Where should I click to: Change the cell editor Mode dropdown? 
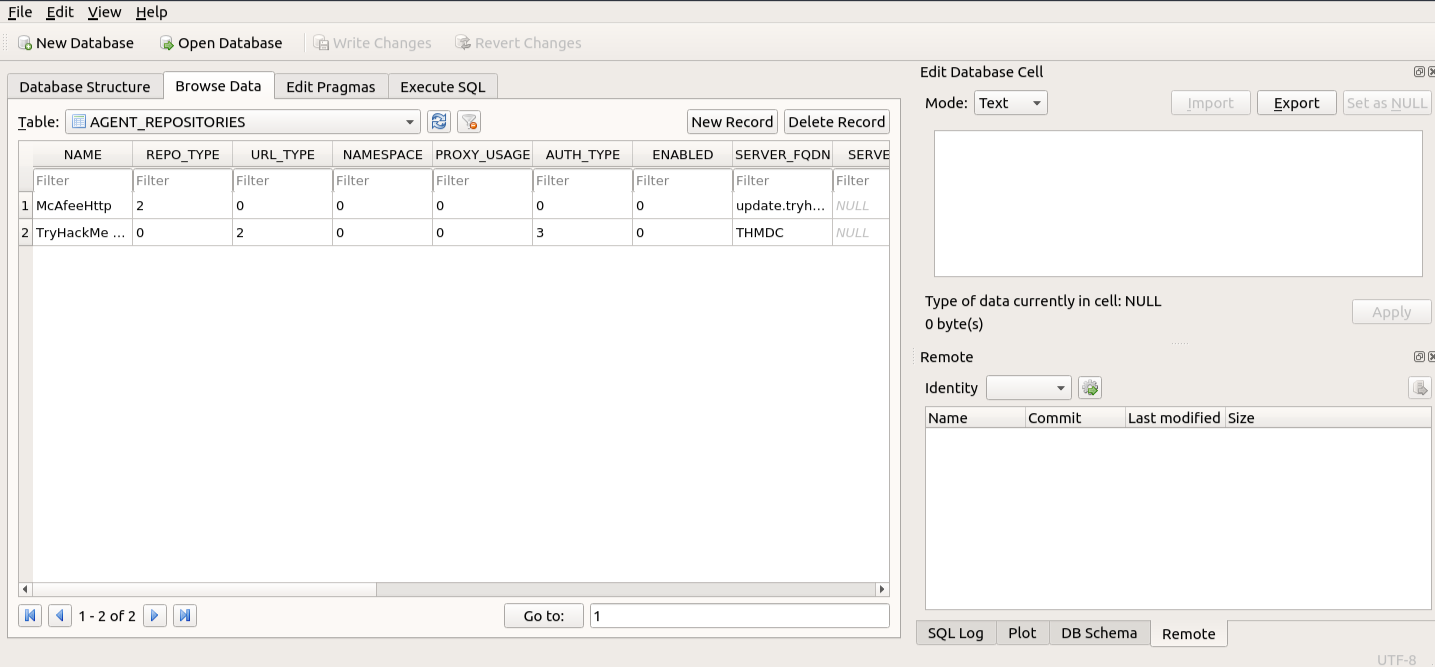(x=1010, y=102)
